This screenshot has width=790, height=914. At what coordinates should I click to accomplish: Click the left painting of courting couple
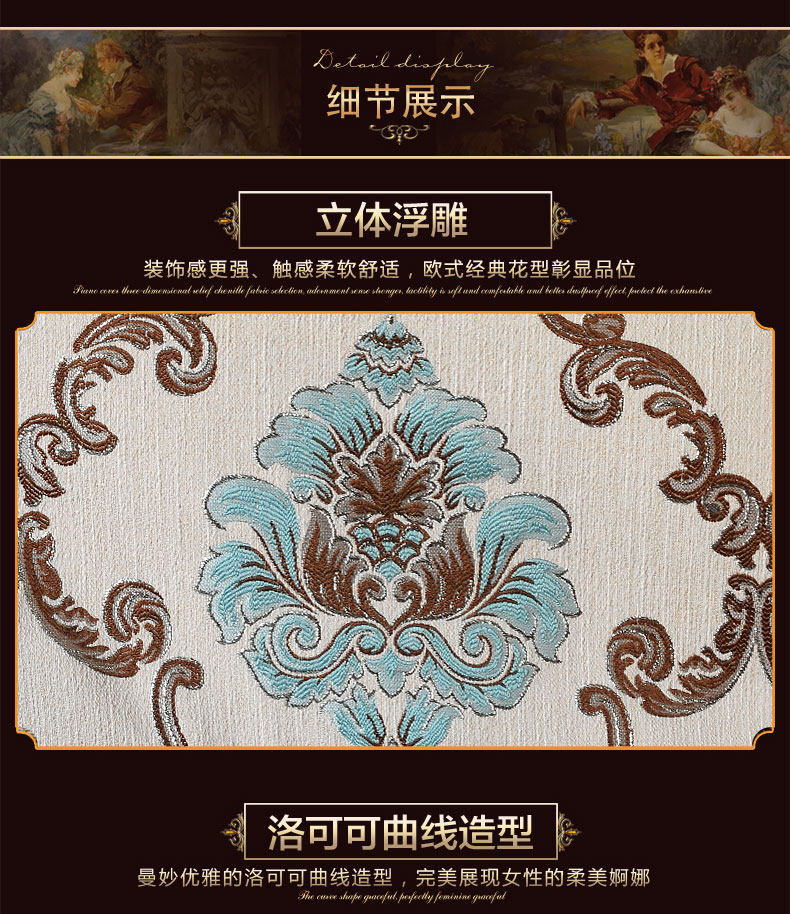coord(150,93)
